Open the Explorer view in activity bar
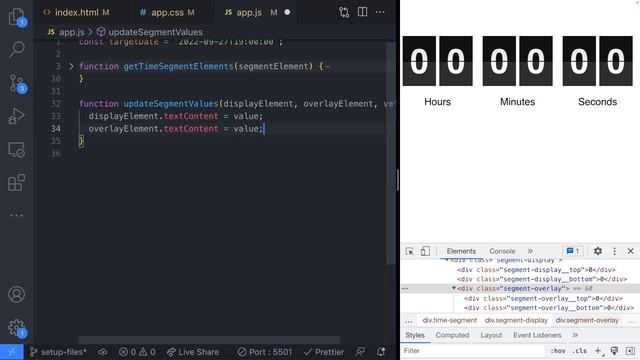The width and height of the screenshot is (640, 360). pos(16,16)
